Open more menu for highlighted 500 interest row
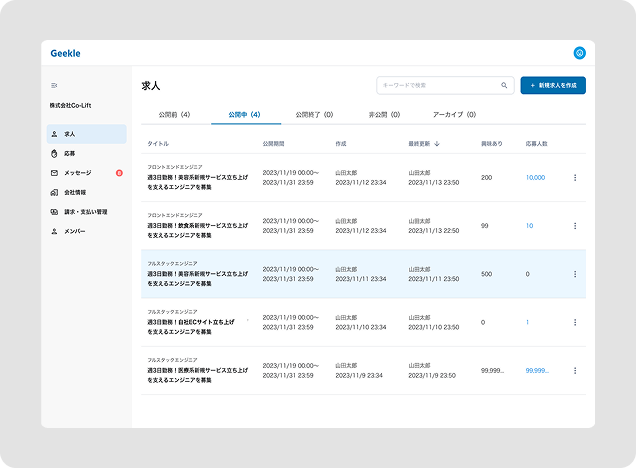This screenshot has height=468, width=636. point(575,274)
